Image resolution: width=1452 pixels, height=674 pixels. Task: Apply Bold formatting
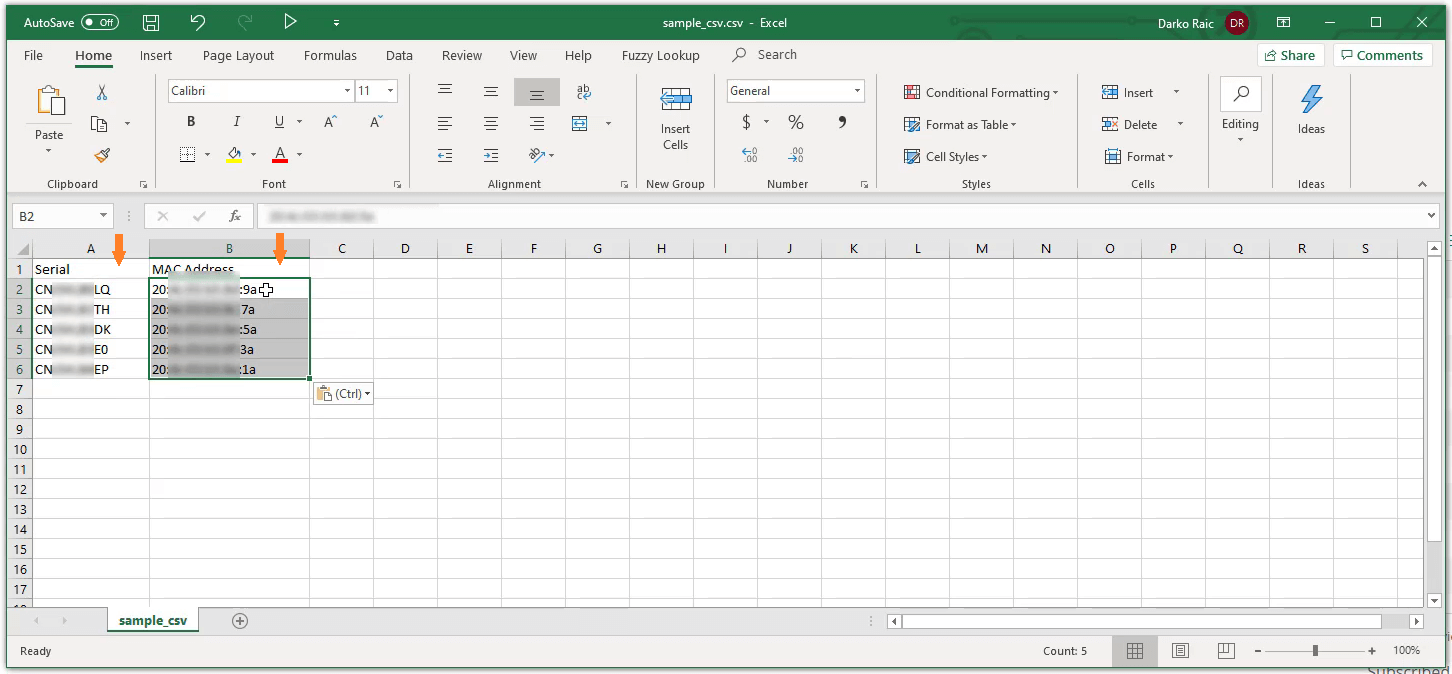coord(191,122)
